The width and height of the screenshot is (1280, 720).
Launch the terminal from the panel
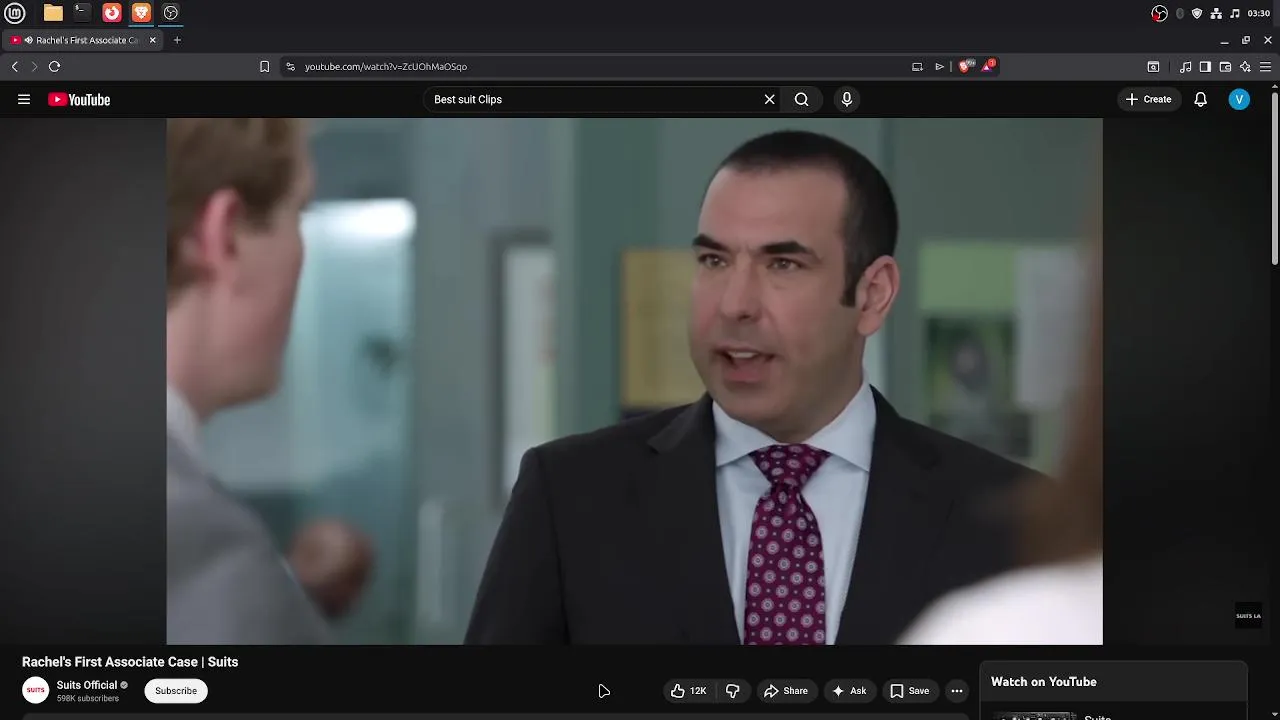point(82,13)
